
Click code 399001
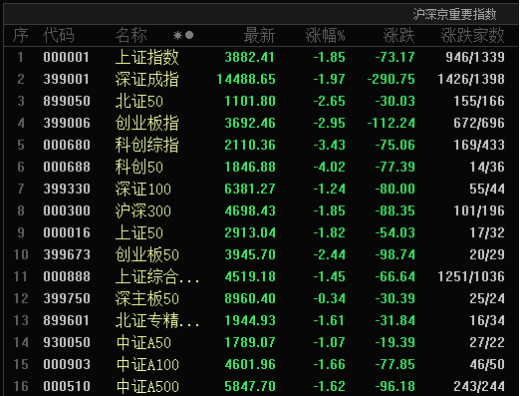[66, 79]
